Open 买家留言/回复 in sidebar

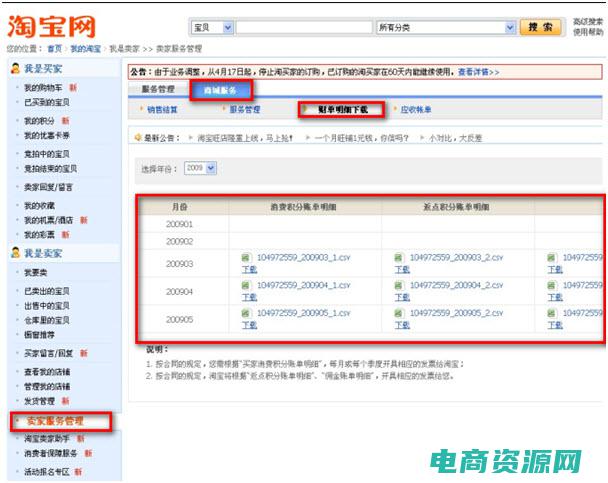click(48, 353)
